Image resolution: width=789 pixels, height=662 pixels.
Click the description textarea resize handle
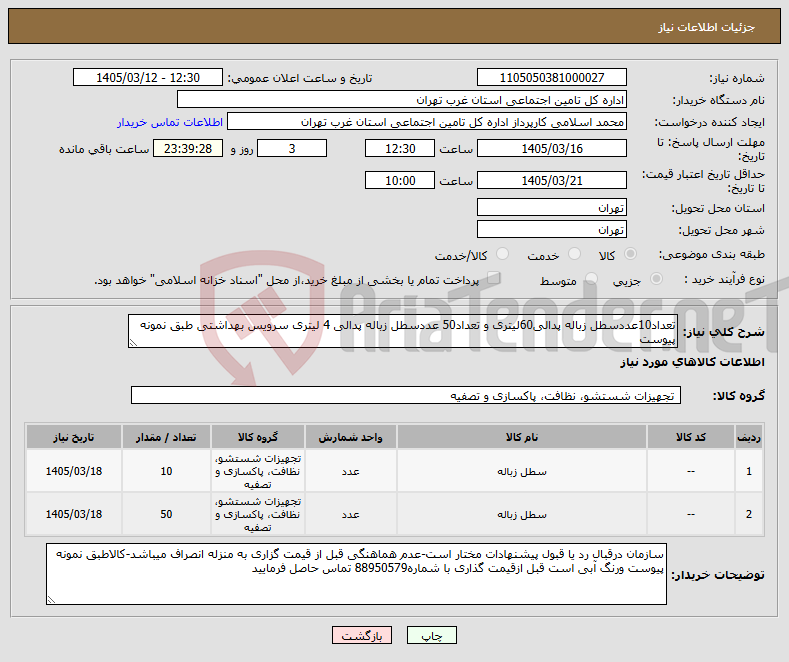133,343
